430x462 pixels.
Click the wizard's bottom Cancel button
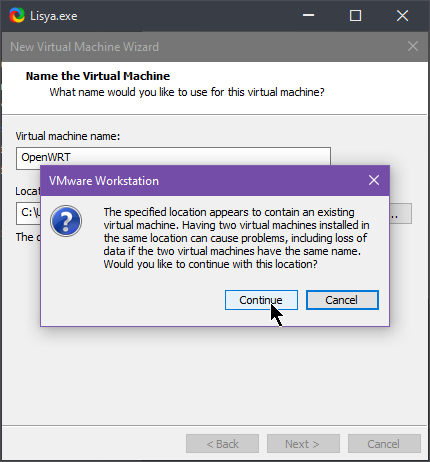point(384,444)
